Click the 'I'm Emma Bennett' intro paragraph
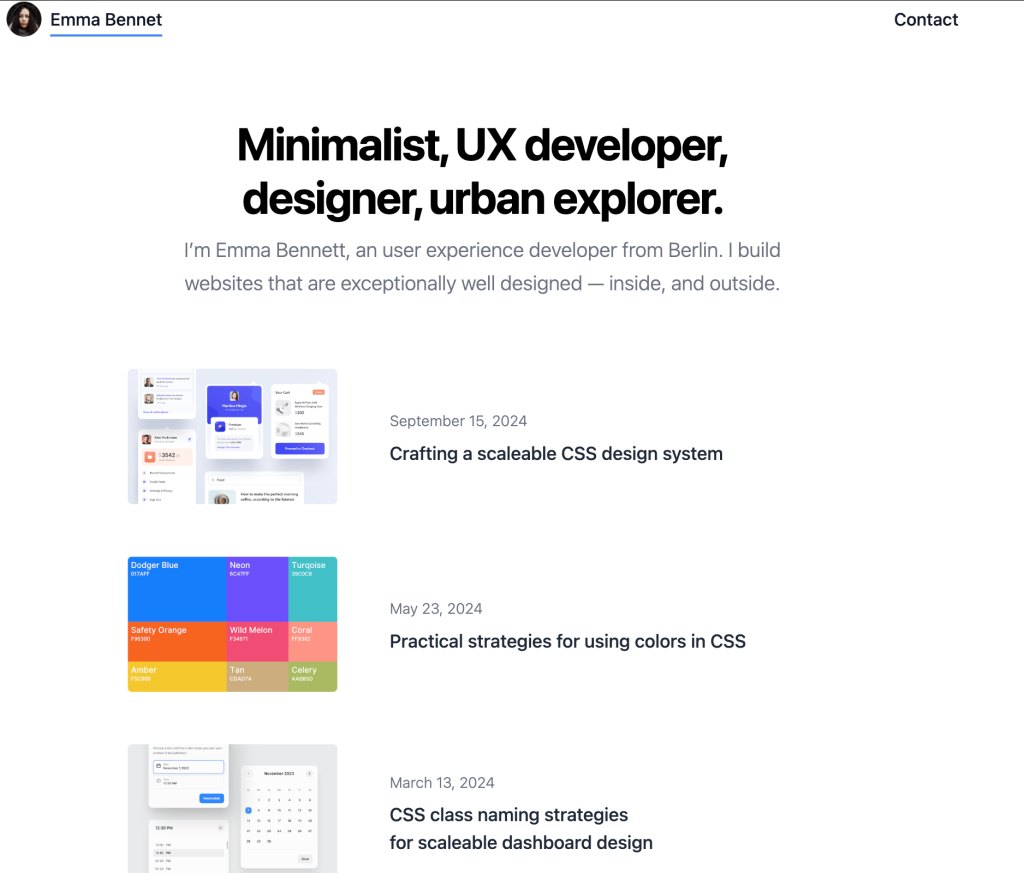This screenshot has height=873, width=1024. point(482,266)
